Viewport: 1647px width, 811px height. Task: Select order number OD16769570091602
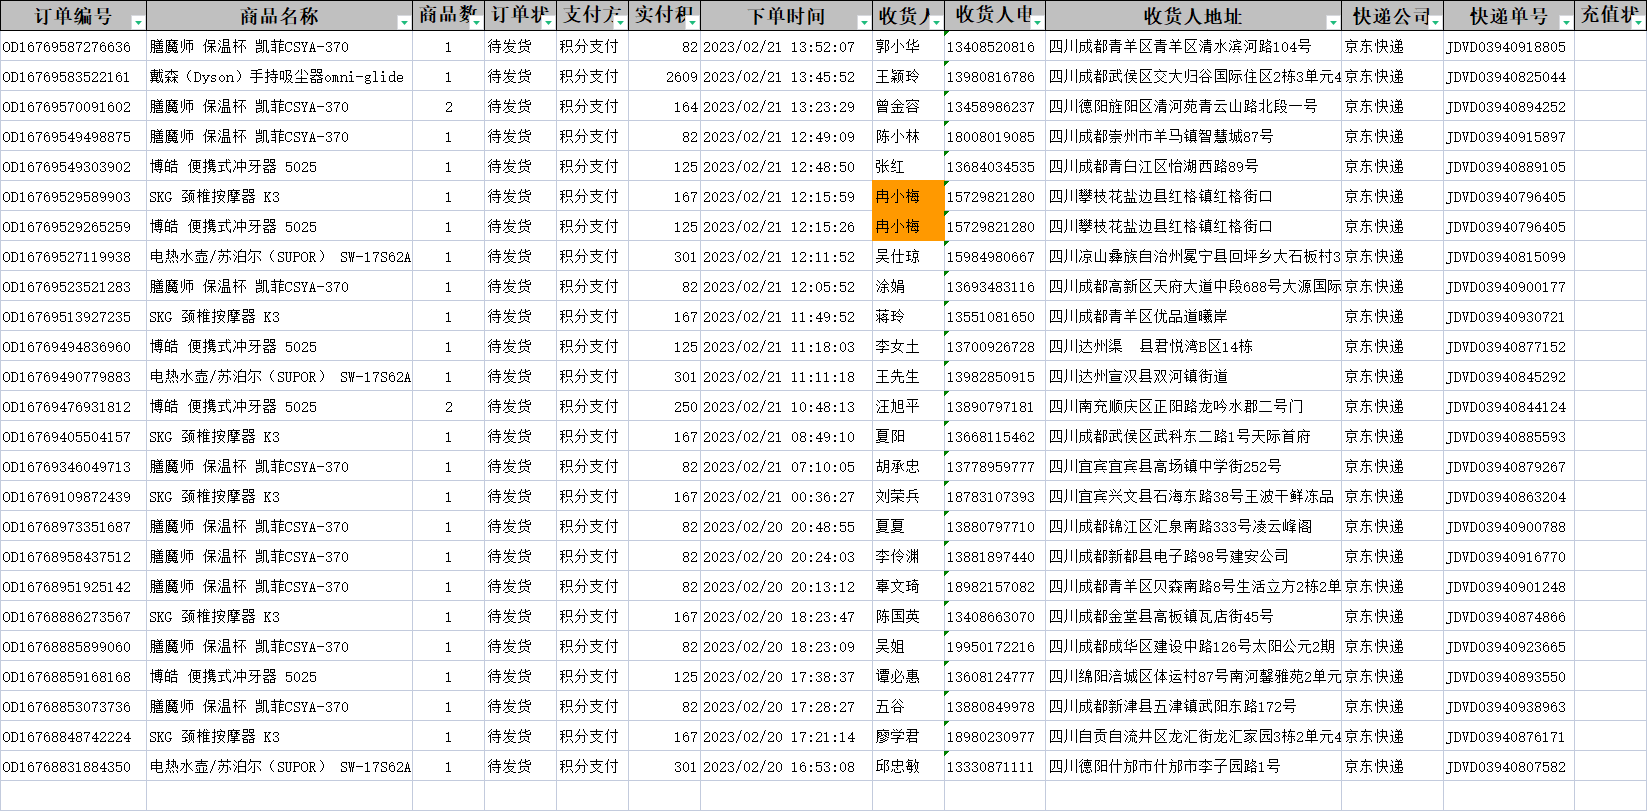coord(73,107)
